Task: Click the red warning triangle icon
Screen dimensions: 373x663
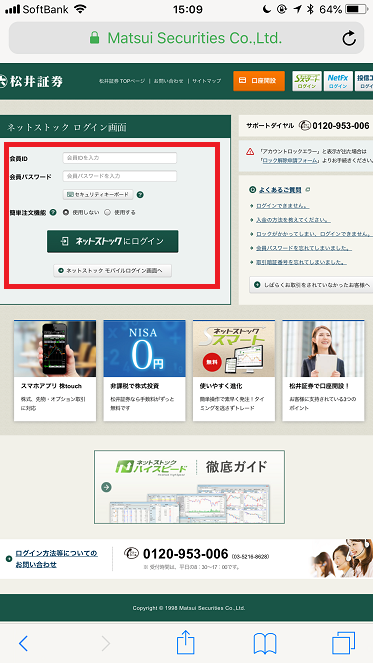Action: tap(250, 151)
